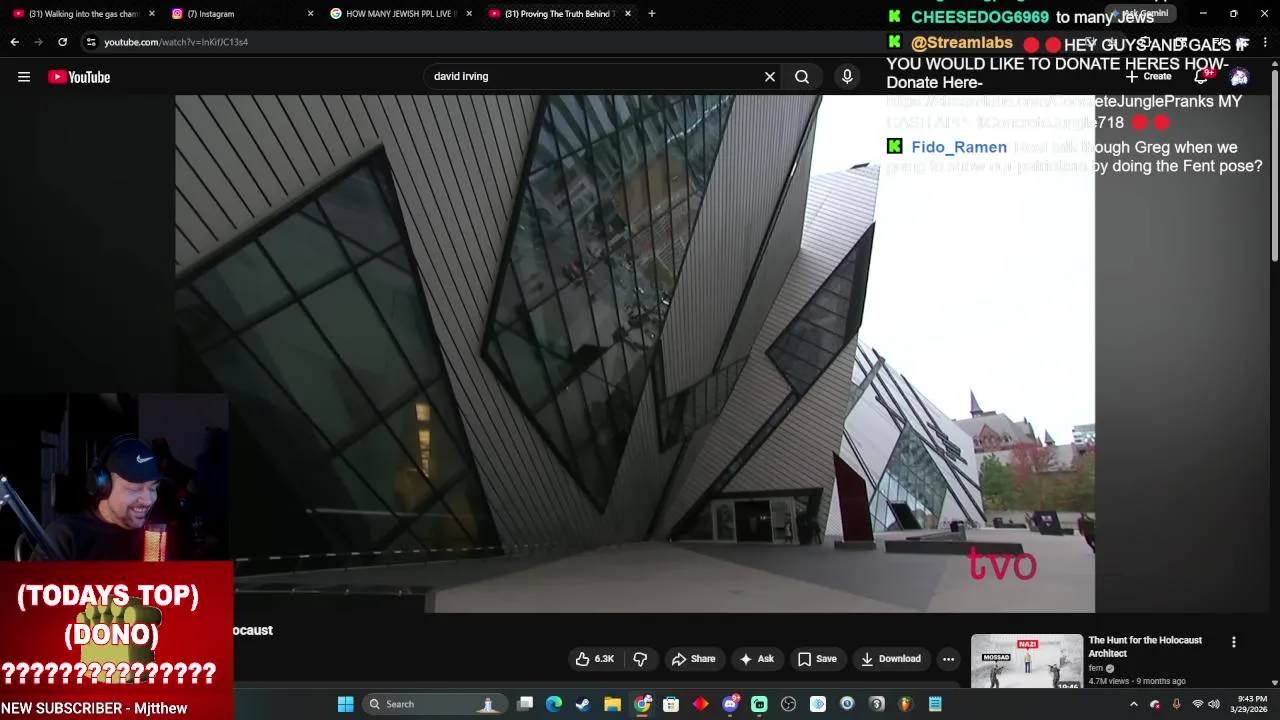This screenshot has width=1280, height=720.
Task: Launch Microsoft Edge from the taskbar
Action: pyautogui.click(x=554, y=704)
